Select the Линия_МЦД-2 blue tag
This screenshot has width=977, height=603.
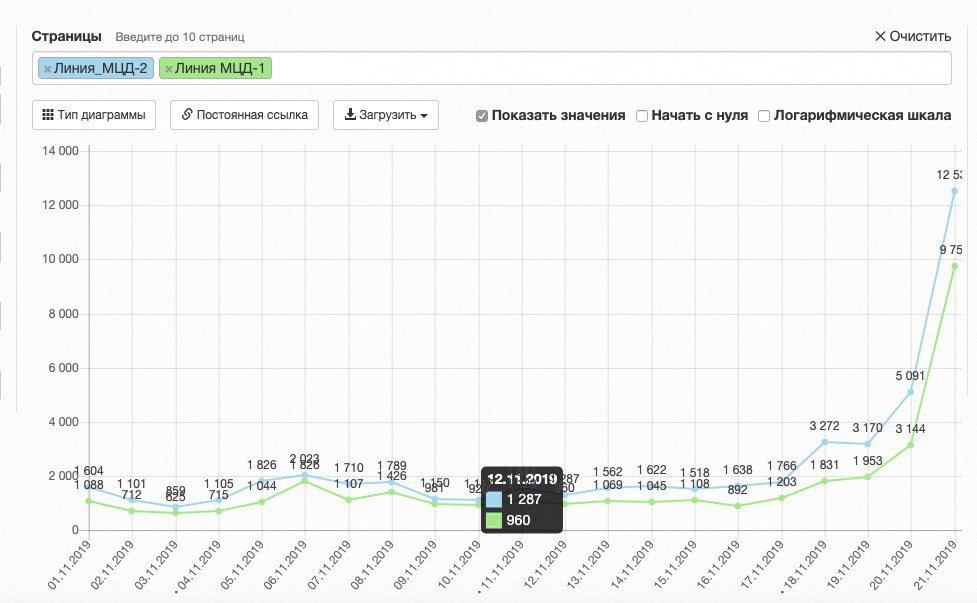(96, 69)
